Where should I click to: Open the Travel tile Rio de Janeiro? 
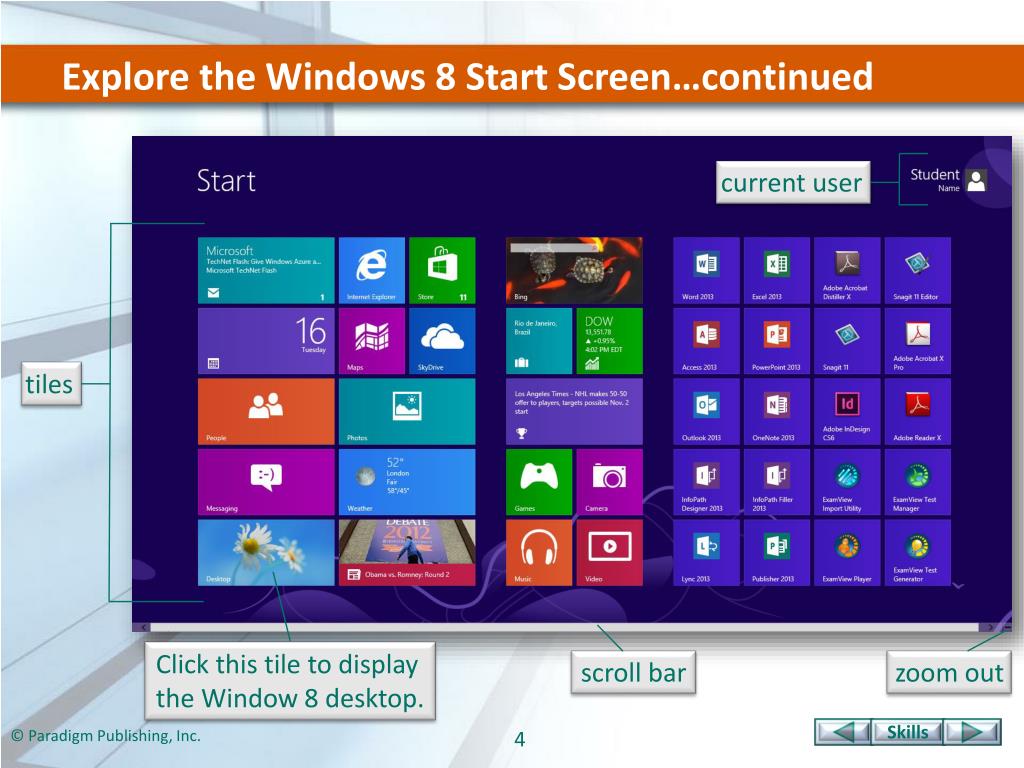click(x=539, y=341)
